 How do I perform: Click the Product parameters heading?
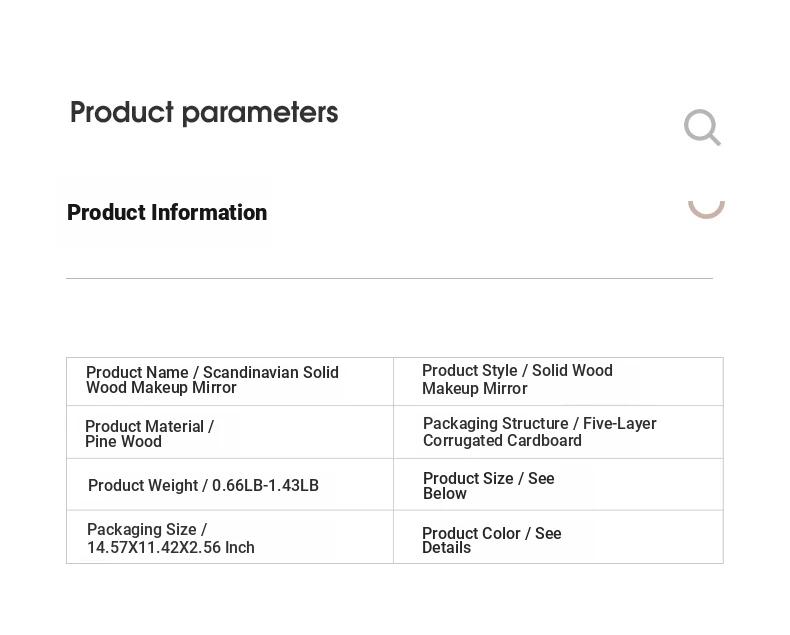point(204,112)
